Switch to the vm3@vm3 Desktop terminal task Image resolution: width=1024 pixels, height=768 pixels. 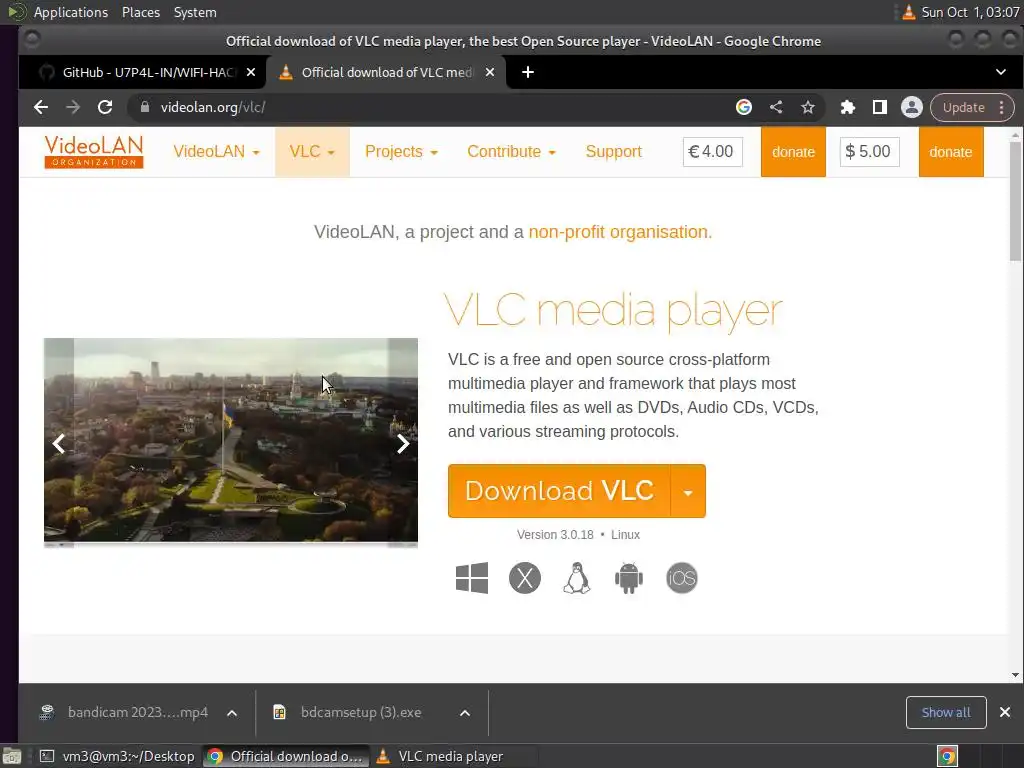(x=118, y=756)
